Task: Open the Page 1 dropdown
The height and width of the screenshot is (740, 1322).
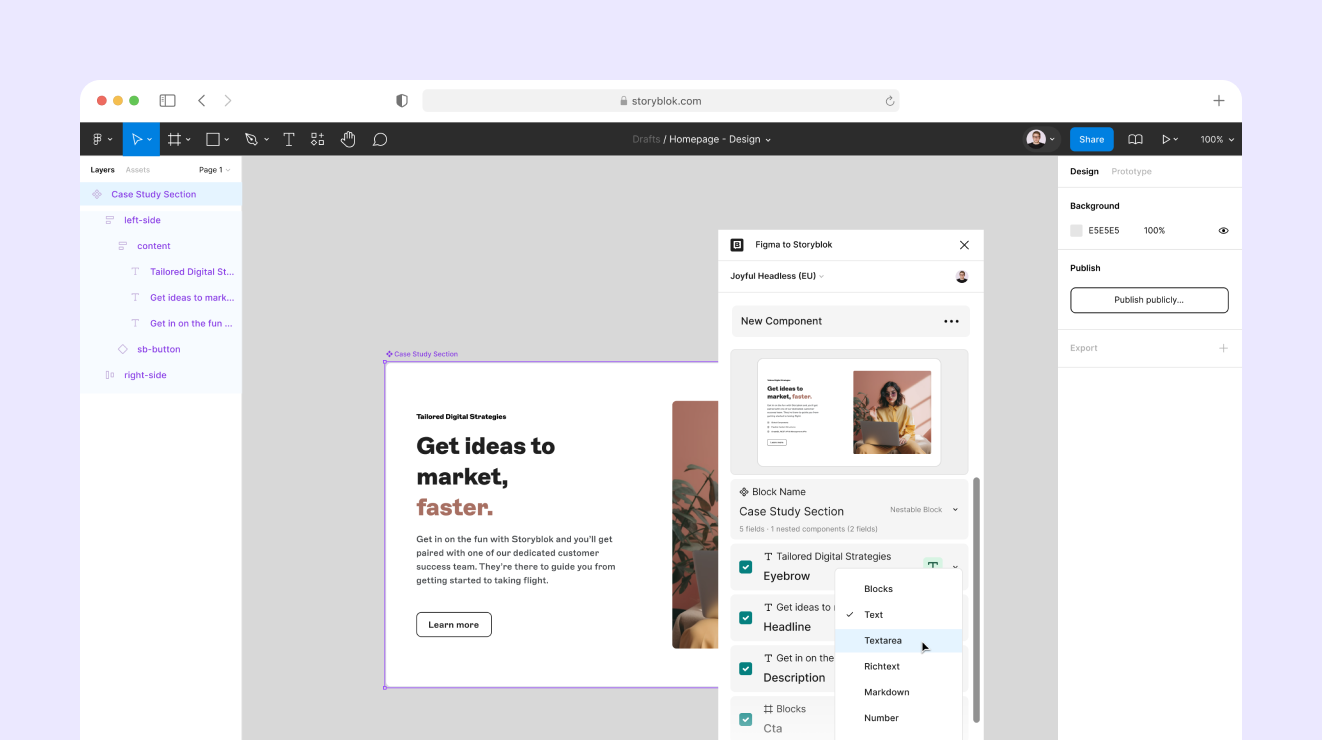Action: pyautogui.click(x=215, y=170)
